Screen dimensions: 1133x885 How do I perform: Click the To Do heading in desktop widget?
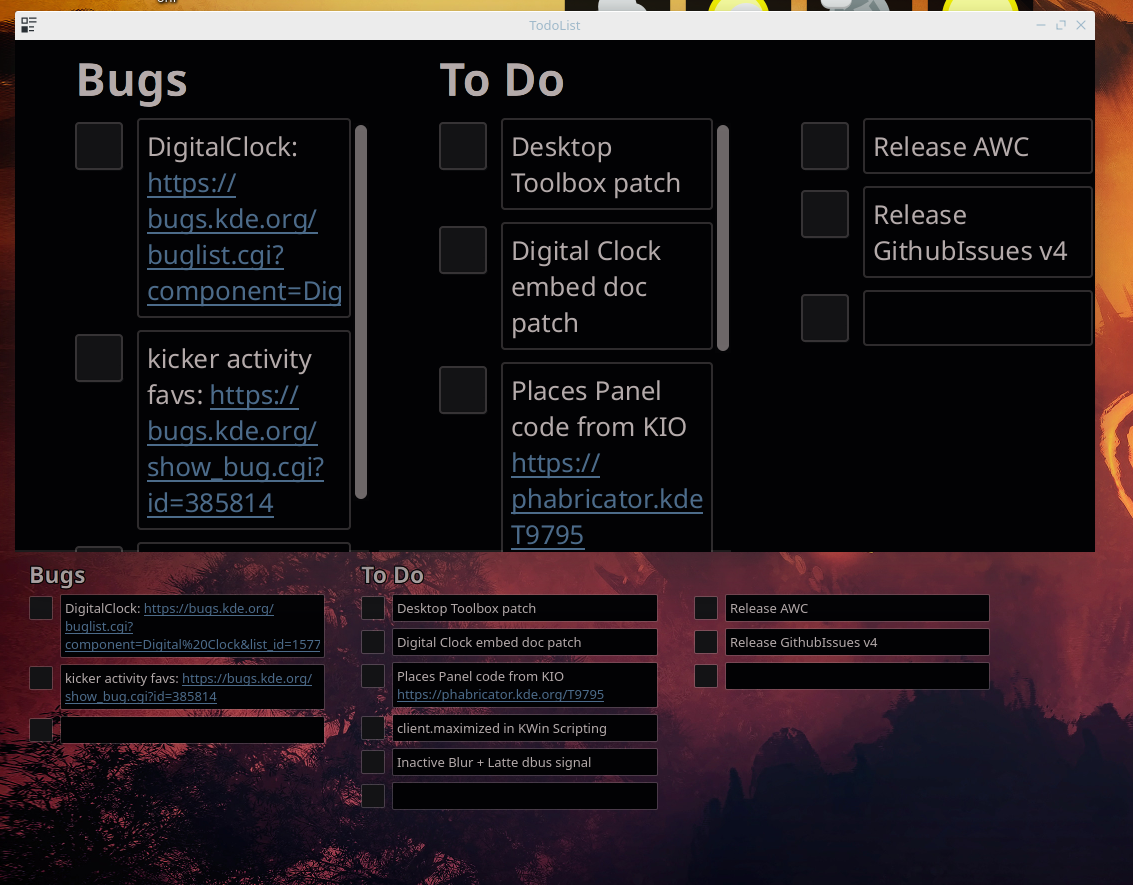[x=392, y=575]
